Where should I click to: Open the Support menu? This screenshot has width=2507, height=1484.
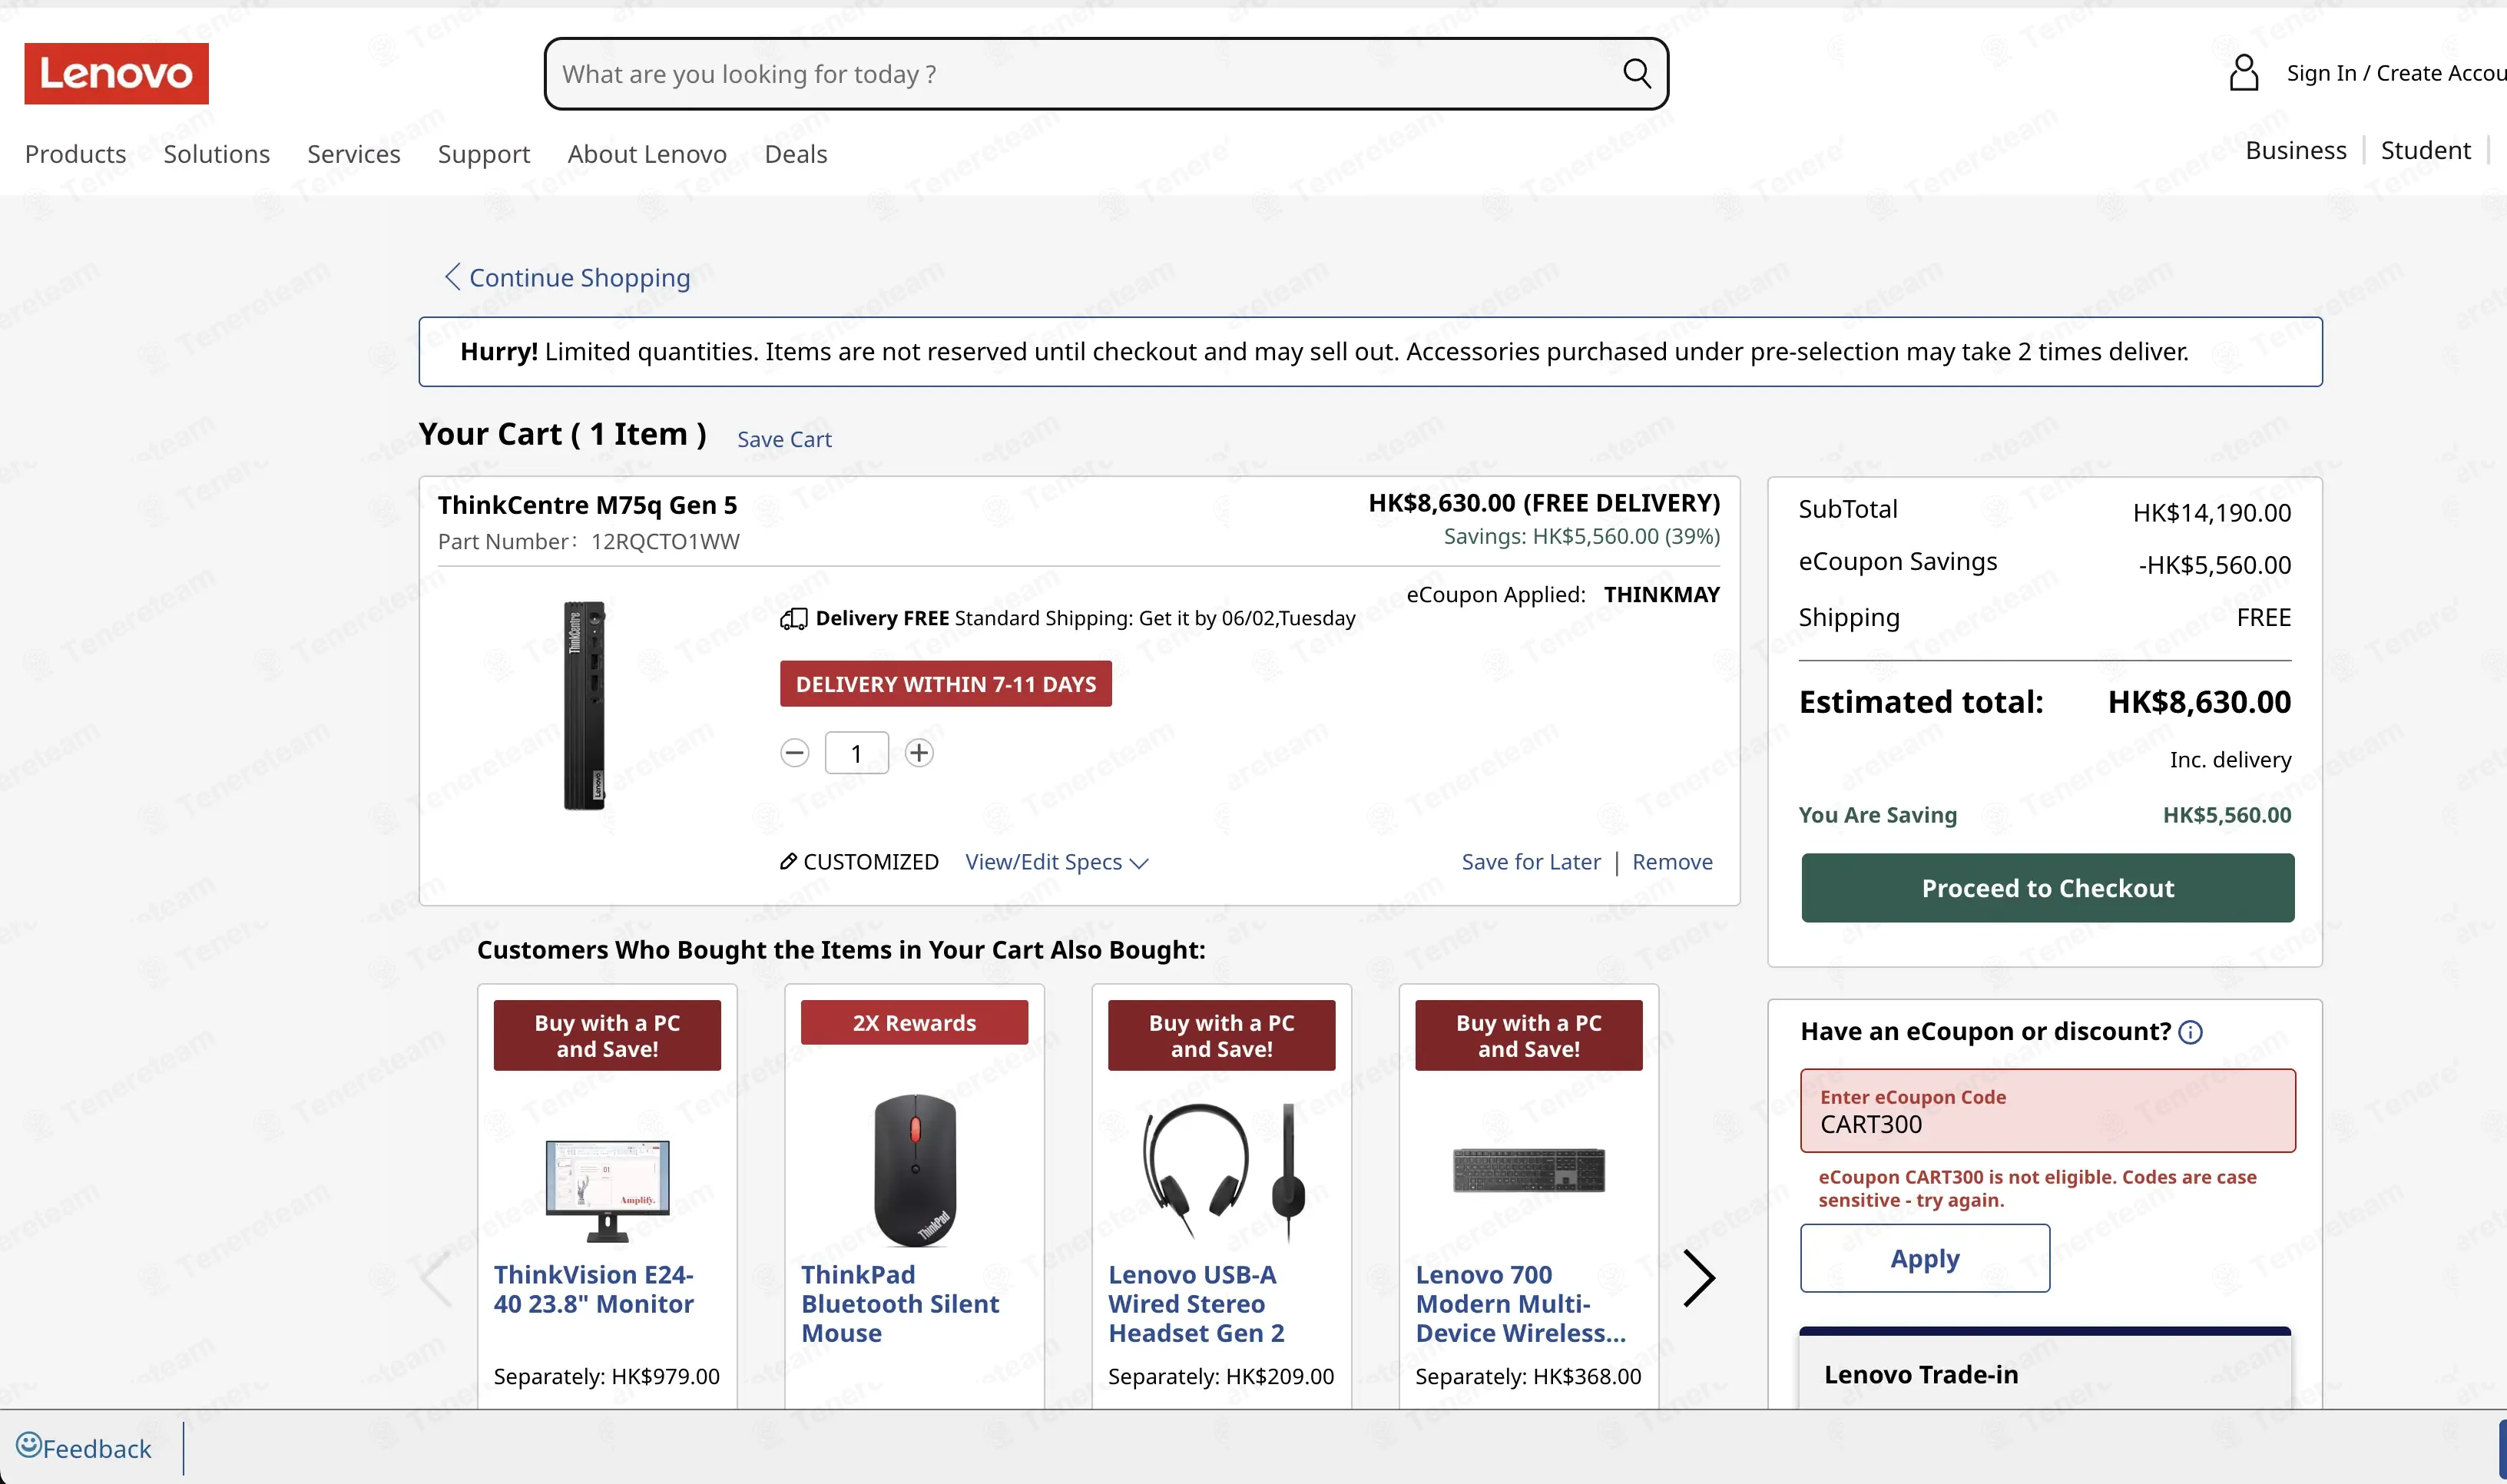[x=483, y=154]
